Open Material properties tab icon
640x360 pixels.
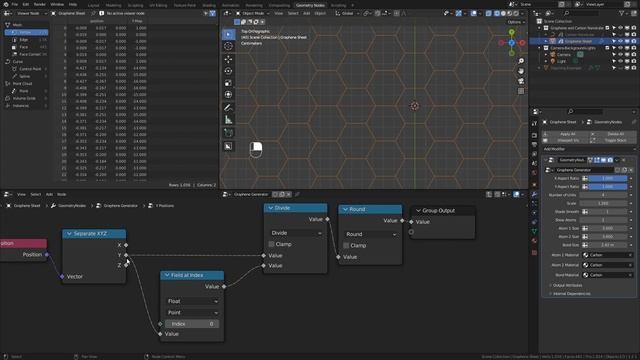534,241
